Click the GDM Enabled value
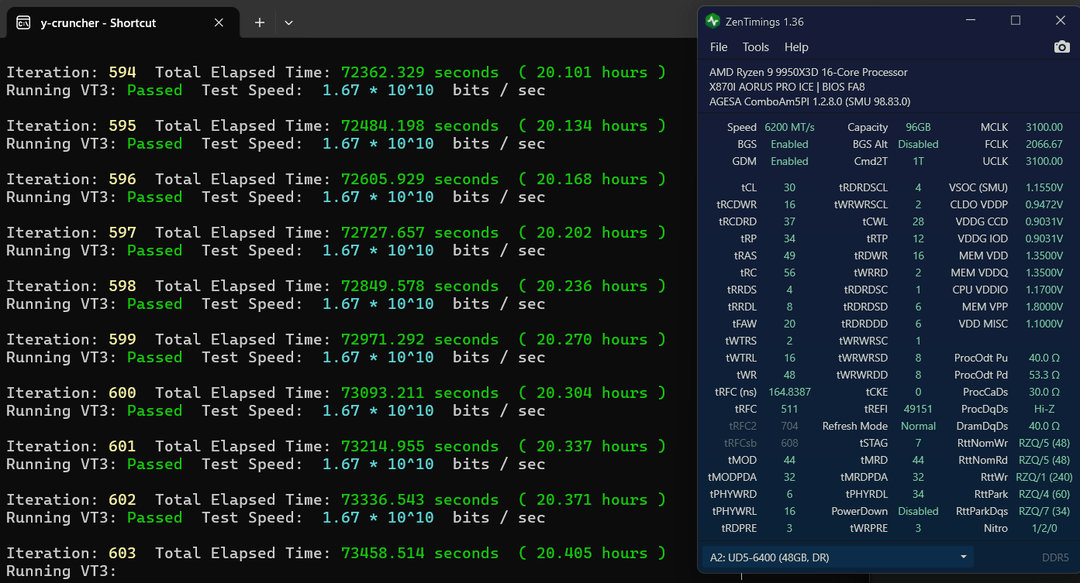 [789, 161]
